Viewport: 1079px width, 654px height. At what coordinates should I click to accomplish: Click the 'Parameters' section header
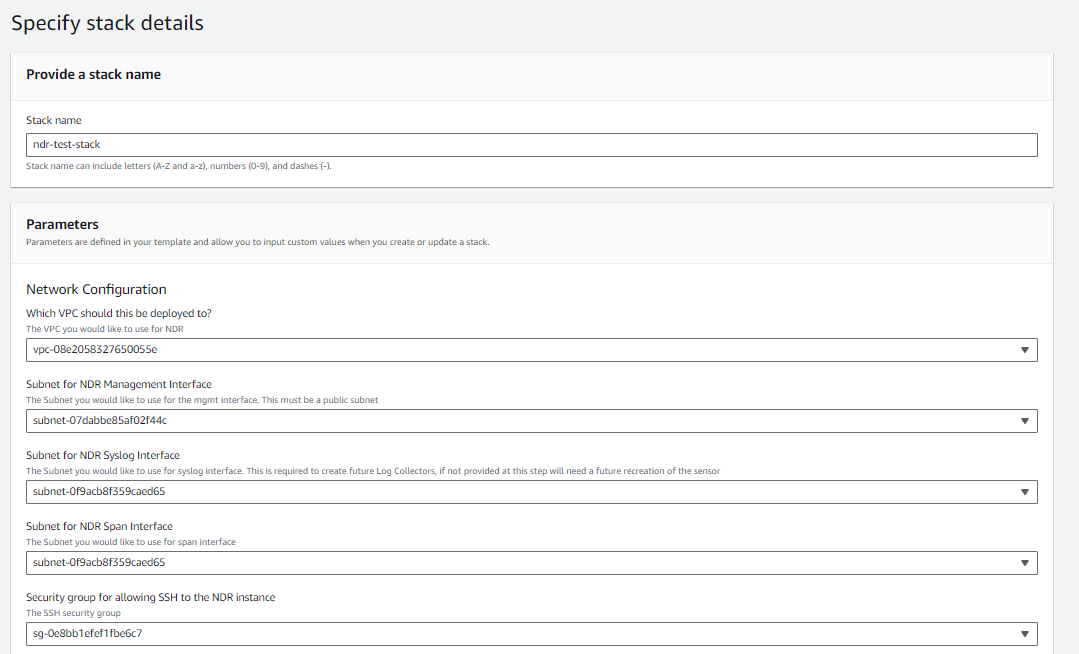62,225
